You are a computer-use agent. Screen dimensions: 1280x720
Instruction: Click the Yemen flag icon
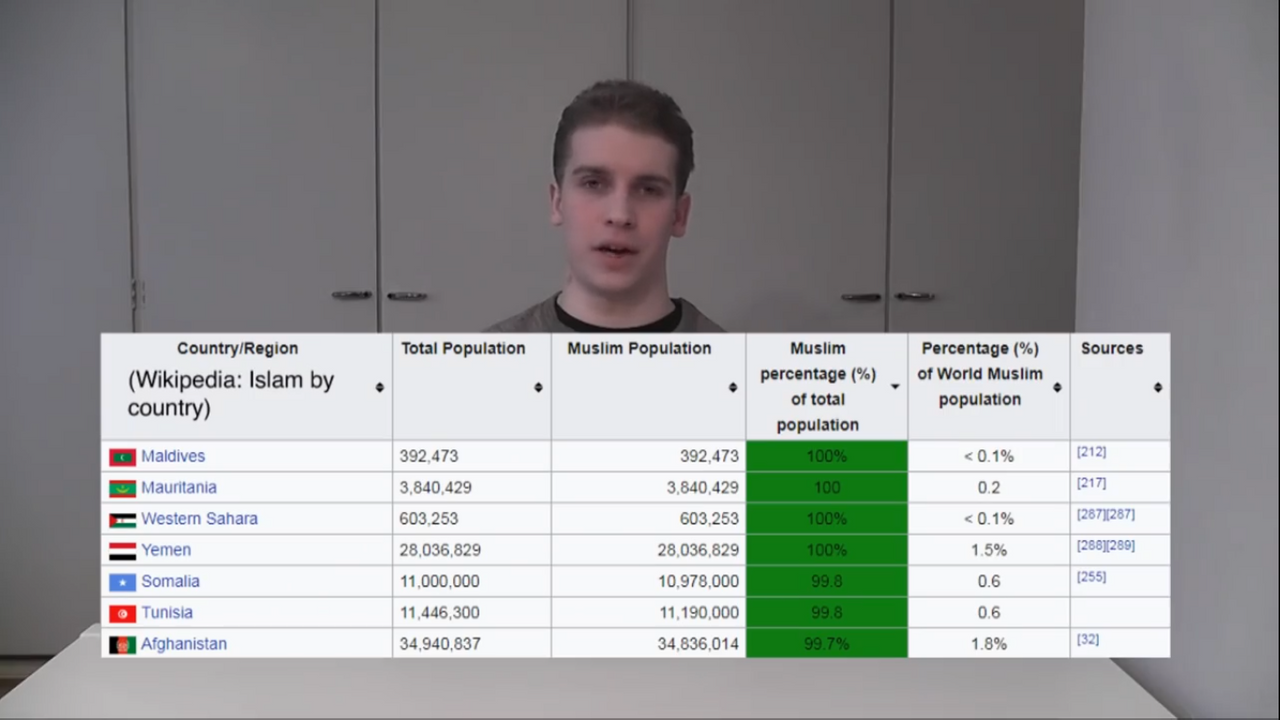click(122, 551)
